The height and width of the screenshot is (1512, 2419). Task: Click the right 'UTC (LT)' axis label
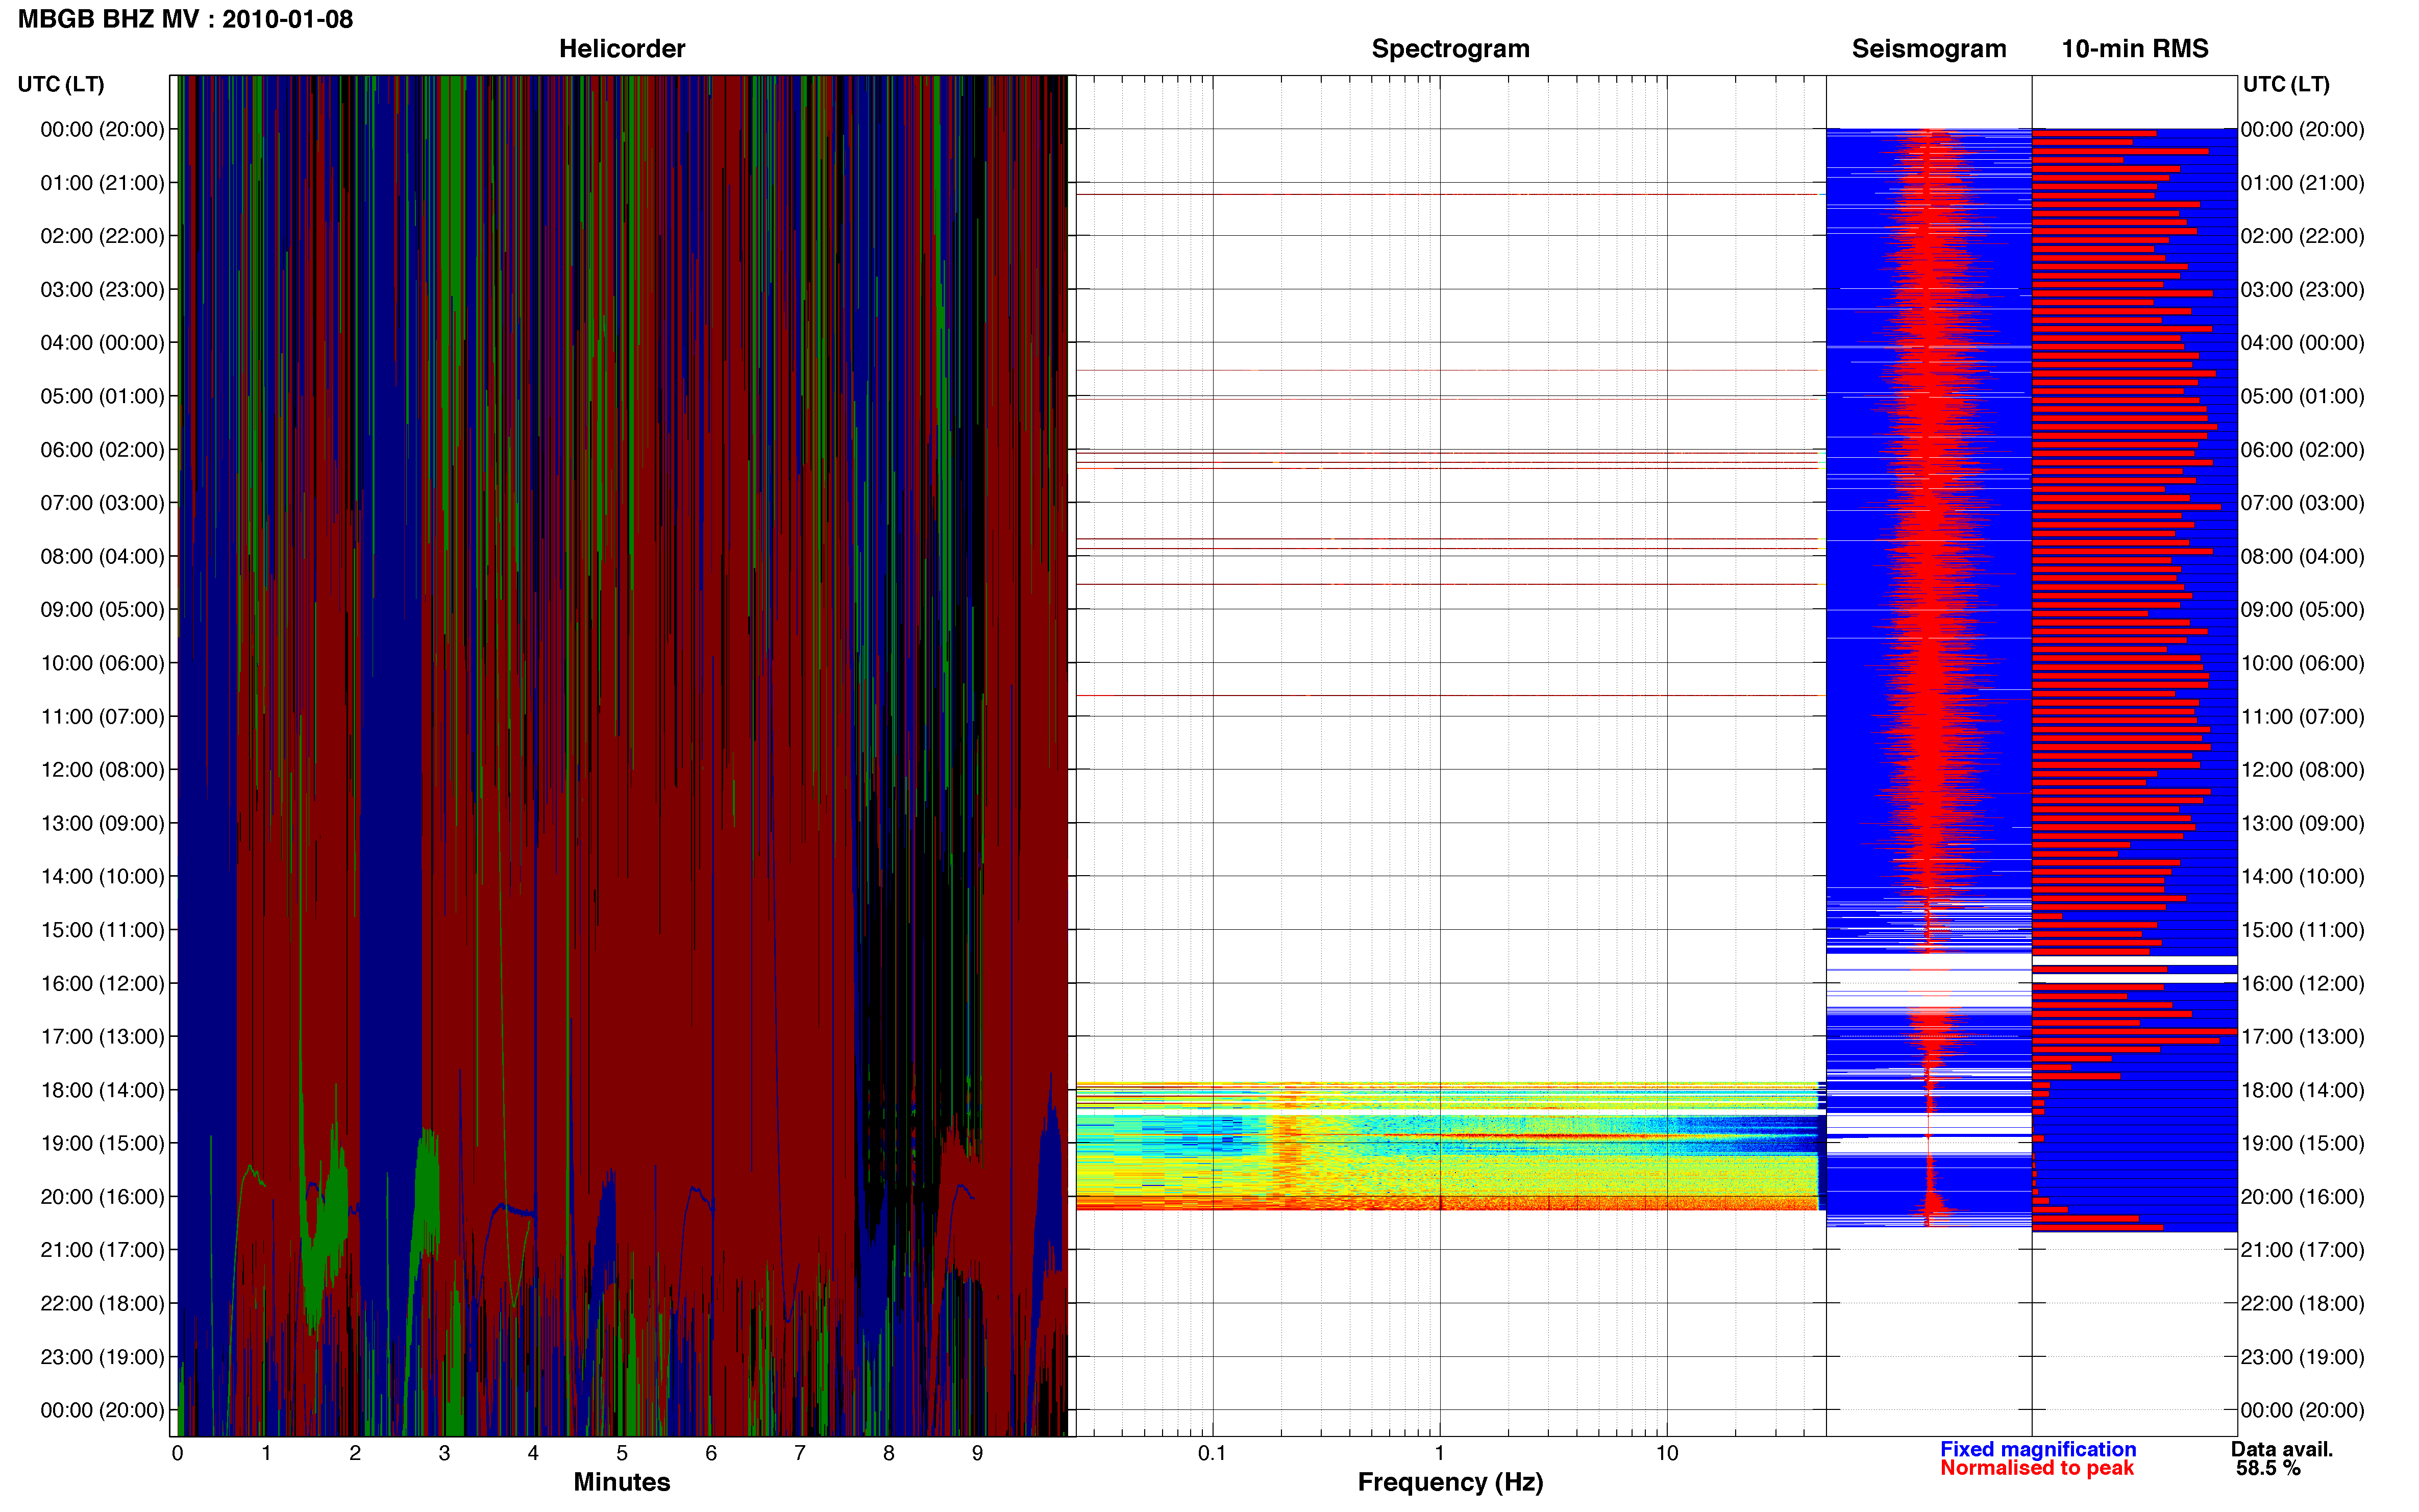coord(2286,84)
